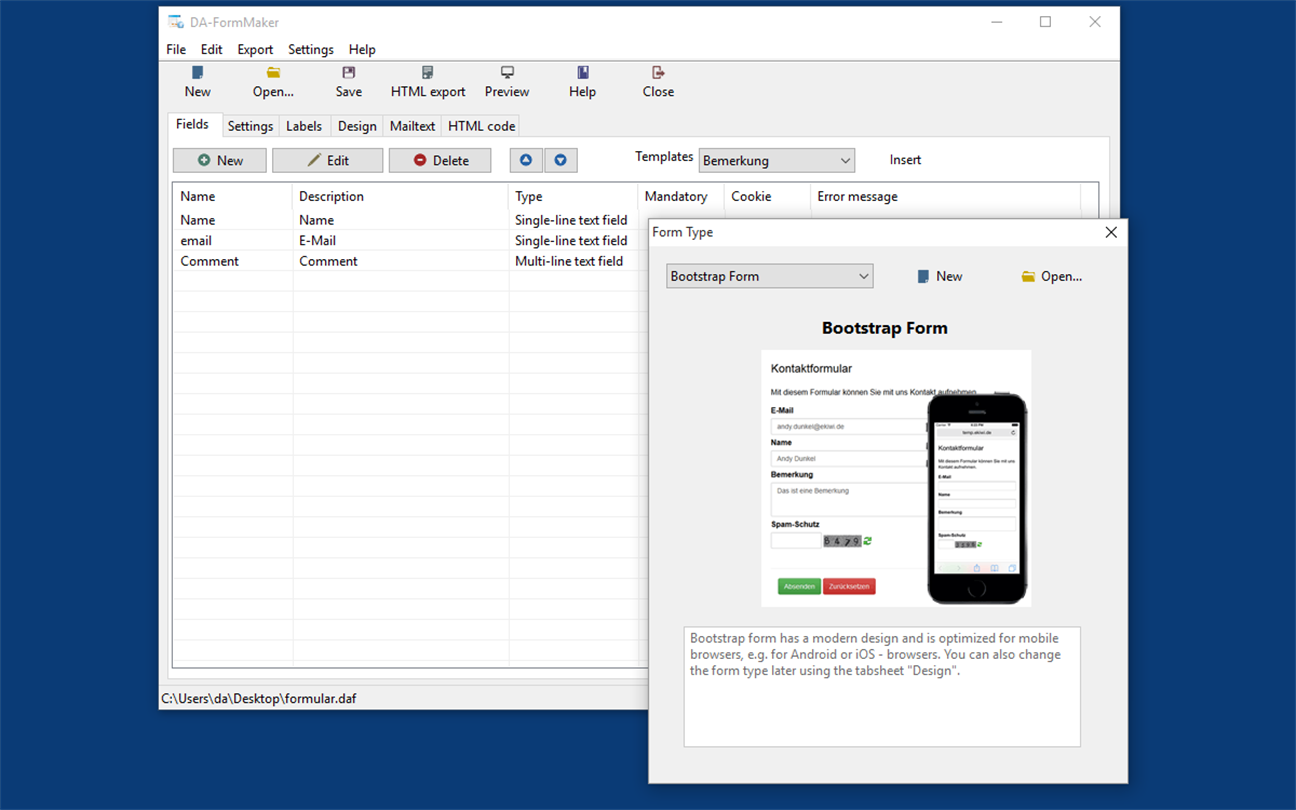
Task: Click the formular.daf path in status bar
Action: click(259, 698)
